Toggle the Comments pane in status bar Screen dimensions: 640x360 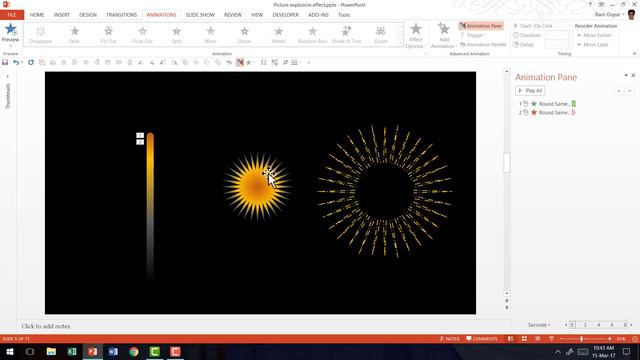pos(482,339)
